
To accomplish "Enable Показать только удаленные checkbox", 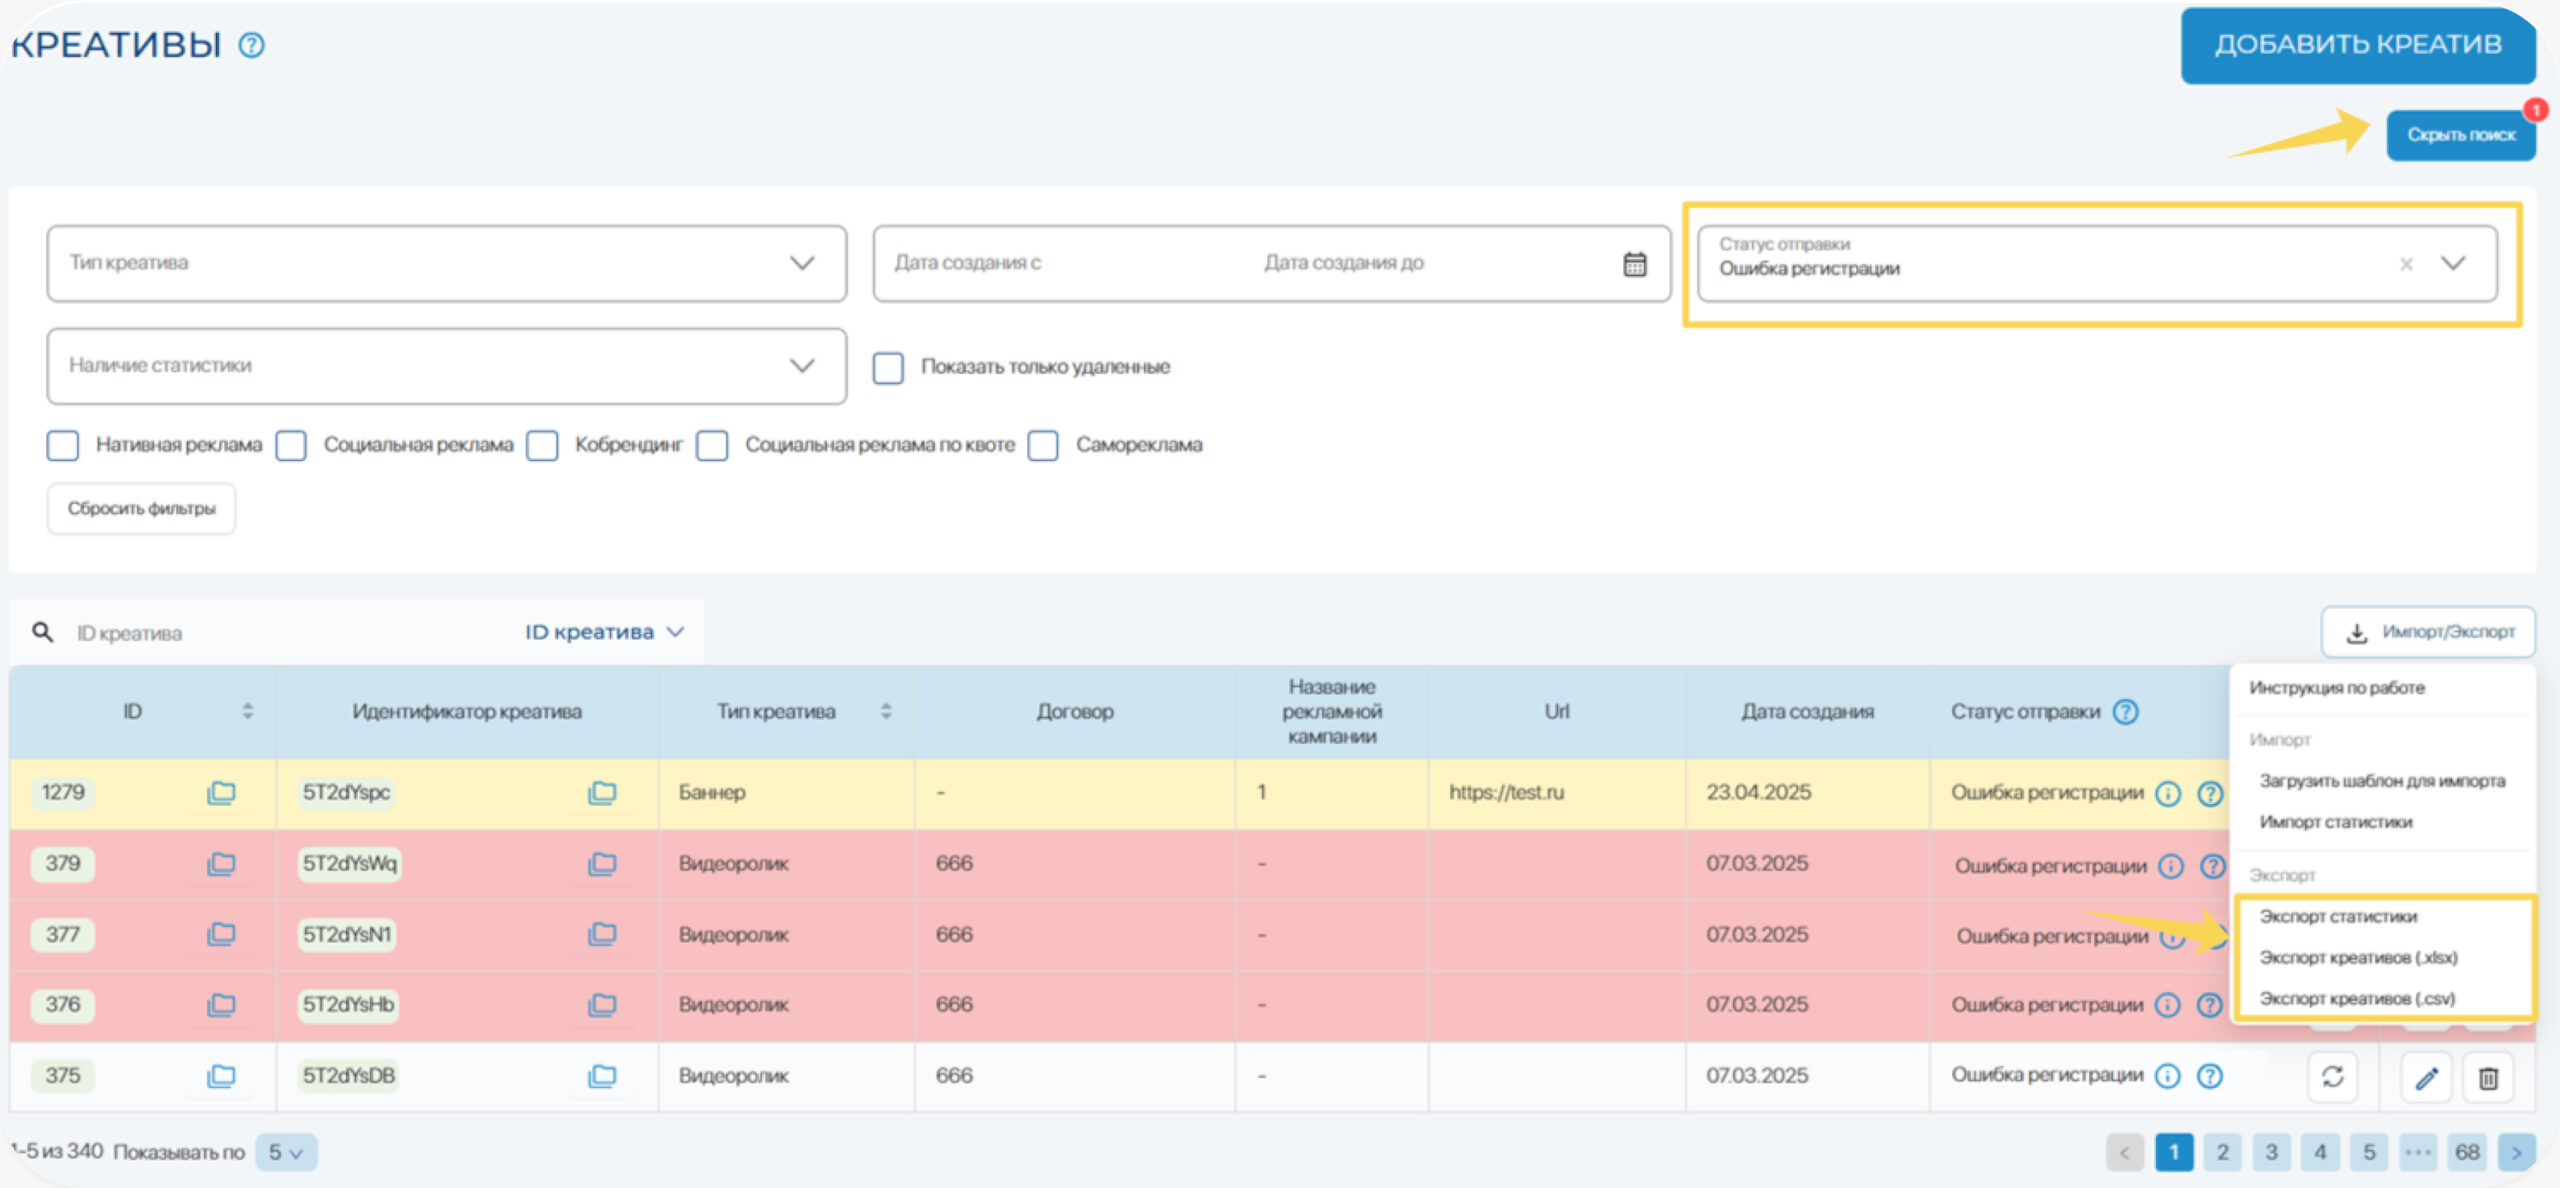I will click(x=888, y=367).
